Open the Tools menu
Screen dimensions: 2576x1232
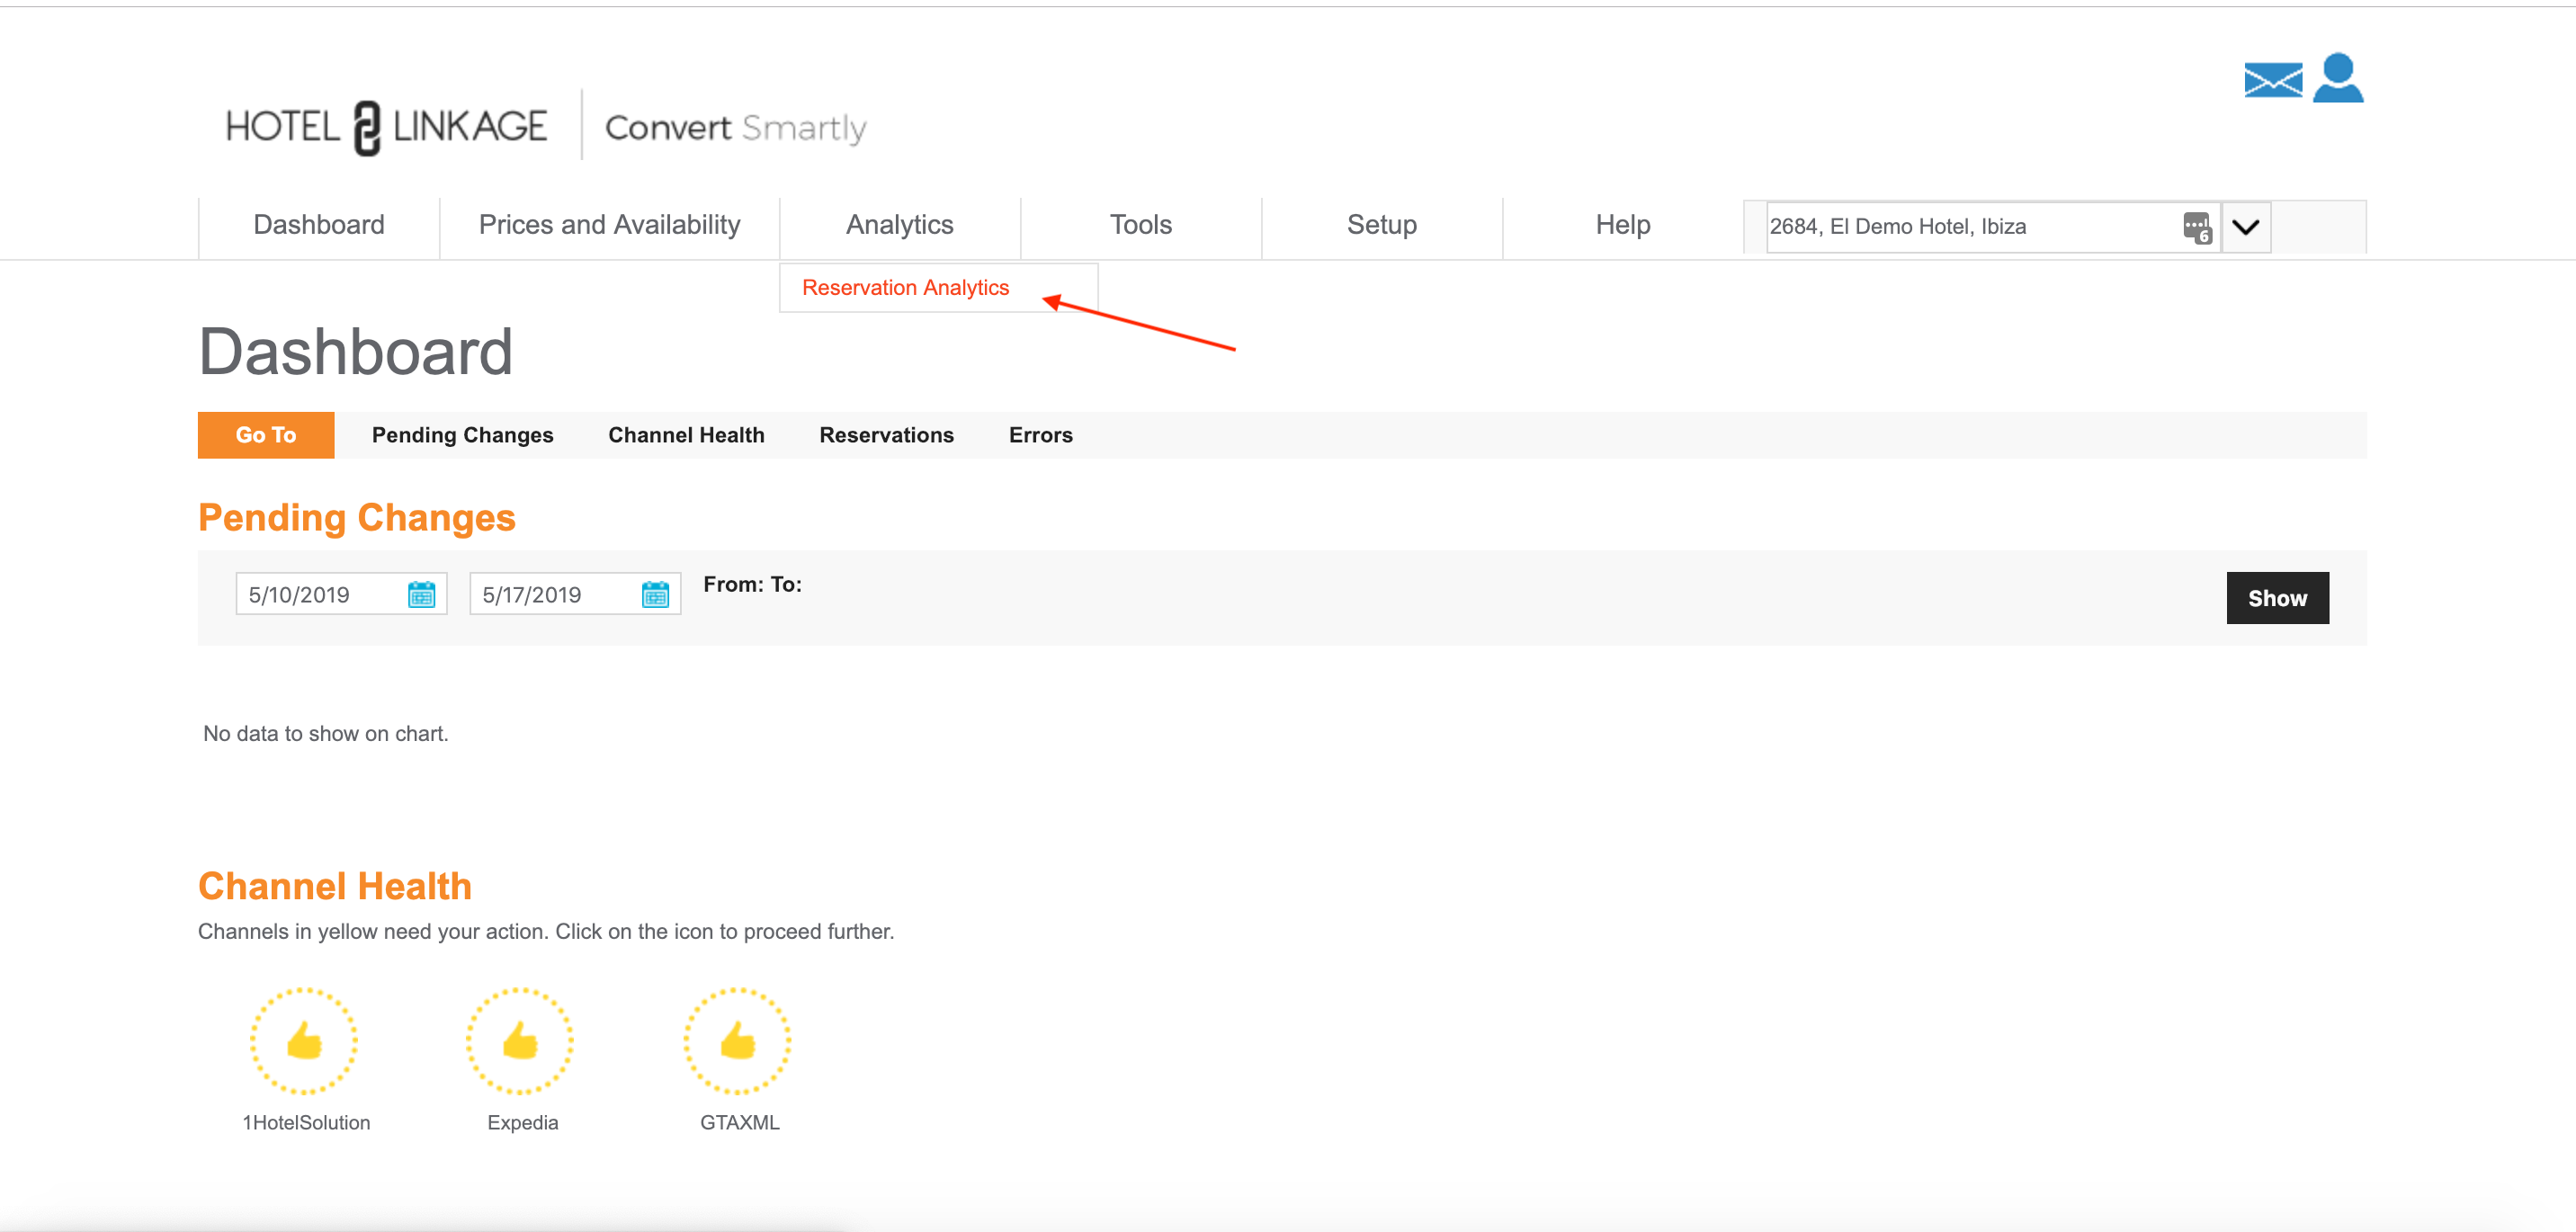(x=1140, y=225)
